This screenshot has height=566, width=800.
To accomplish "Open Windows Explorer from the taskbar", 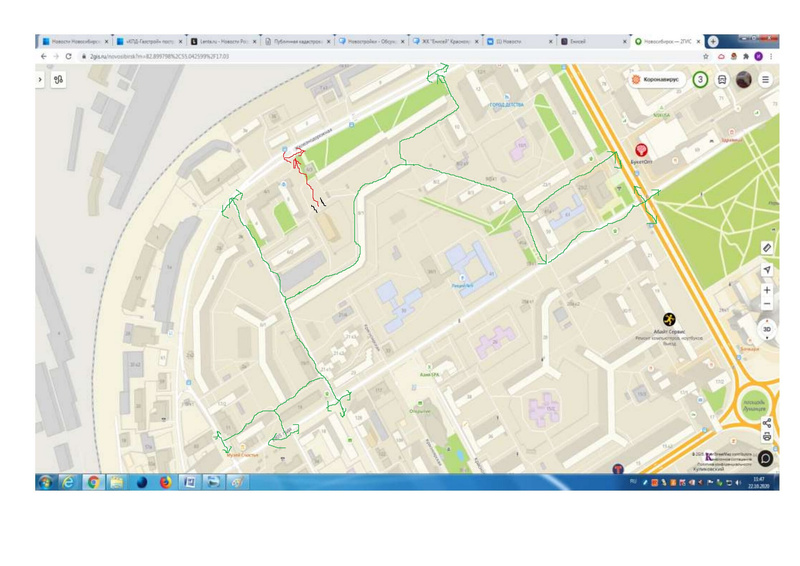I will click(117, 482).
